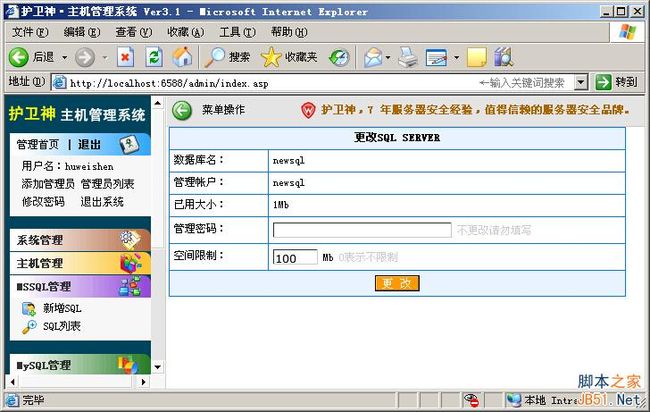
Task: Click the 完毕 status bar text
Action: pyautogui.click(x=33, y=400)
